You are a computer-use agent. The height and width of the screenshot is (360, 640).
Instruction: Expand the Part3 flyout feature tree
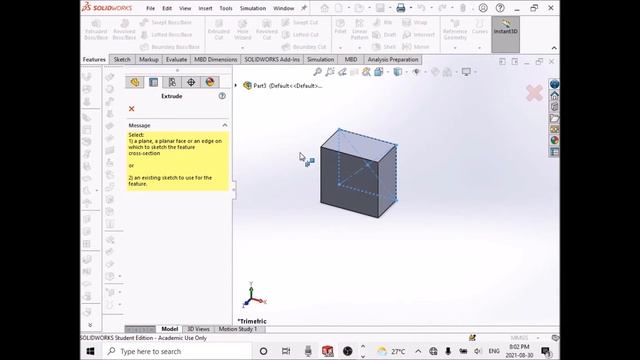coord(236,86)
